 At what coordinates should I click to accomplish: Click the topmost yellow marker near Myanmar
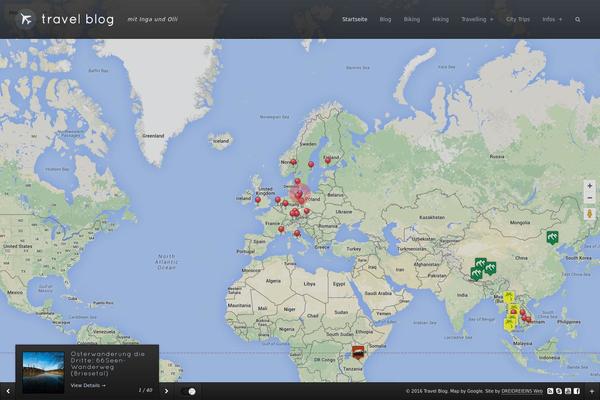pos(509,297)
